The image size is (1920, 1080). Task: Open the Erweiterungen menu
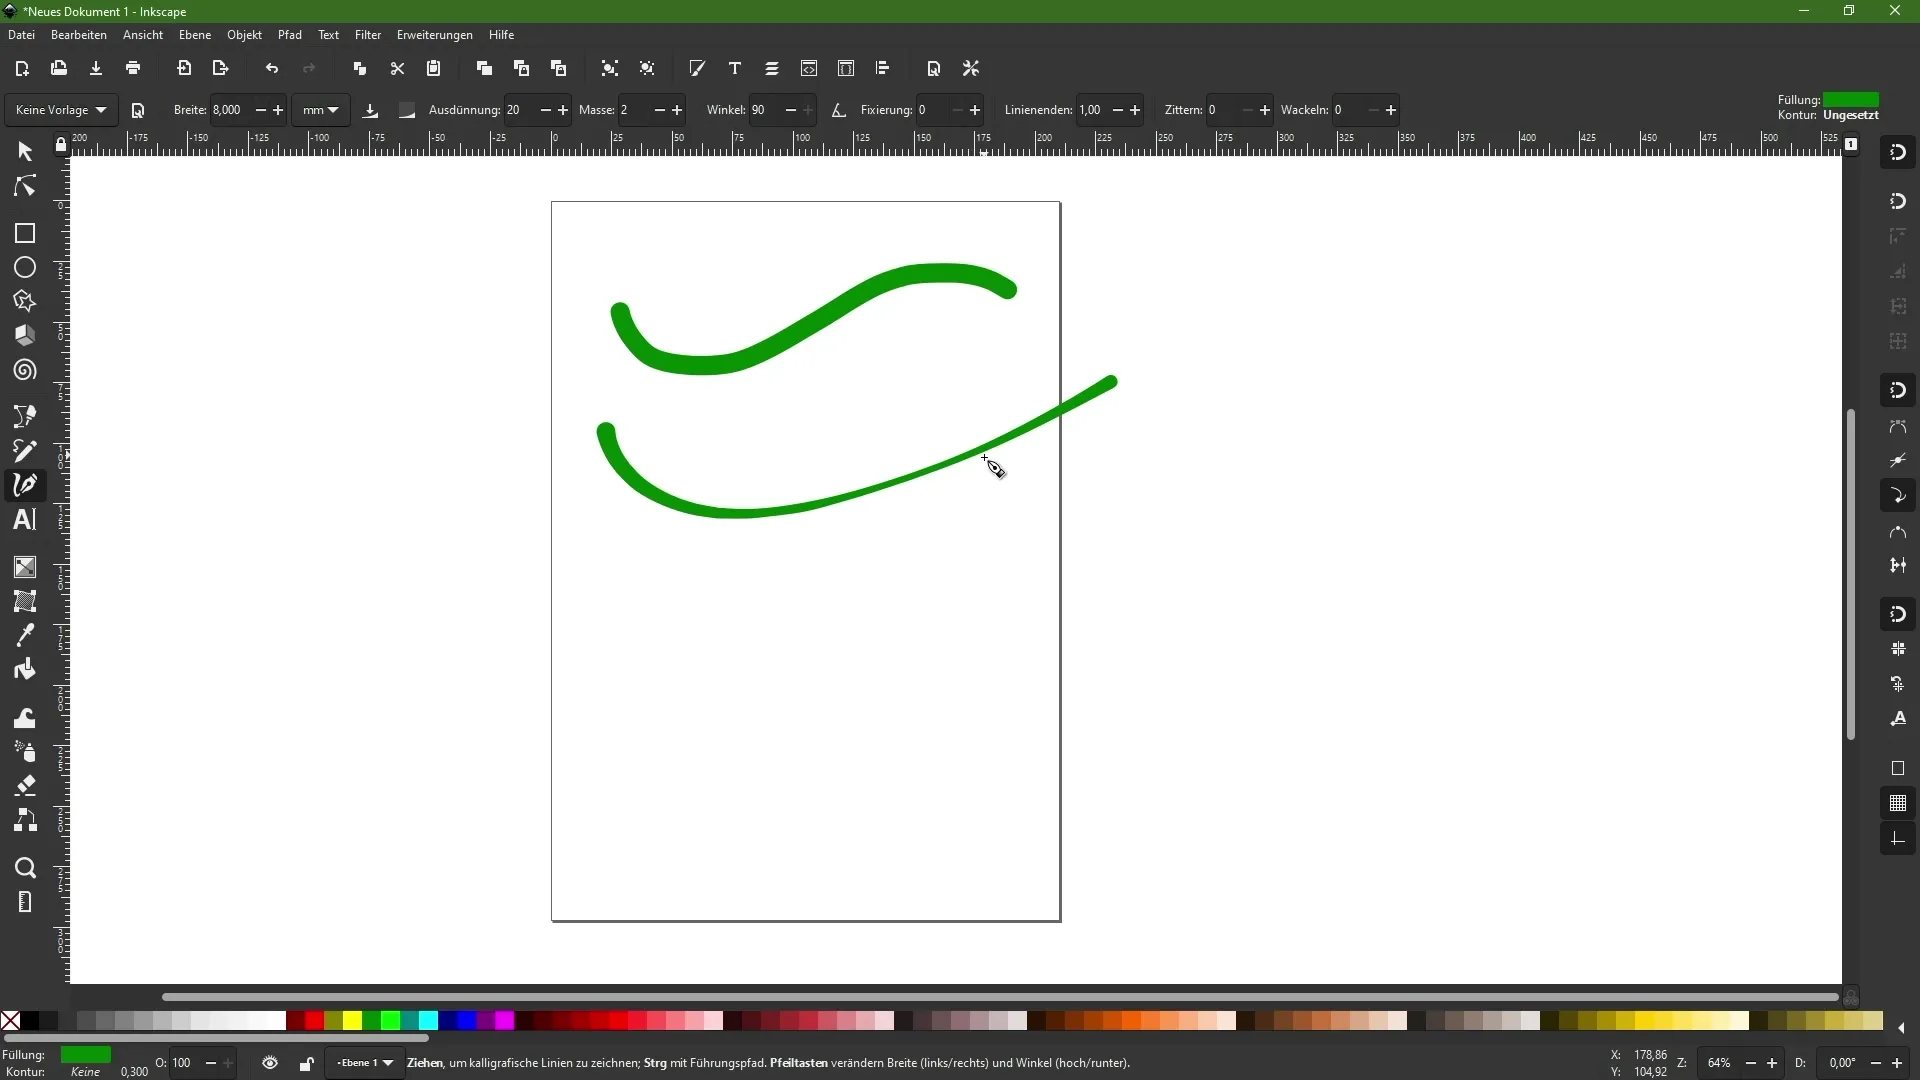pos(435,35)
